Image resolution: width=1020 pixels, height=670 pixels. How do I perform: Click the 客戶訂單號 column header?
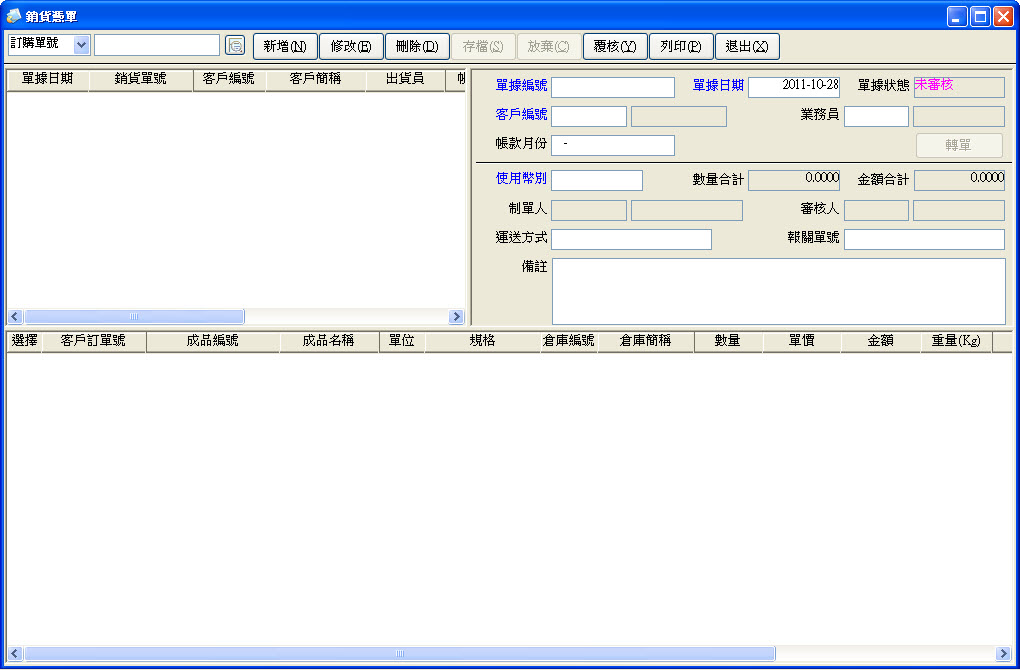94,341
